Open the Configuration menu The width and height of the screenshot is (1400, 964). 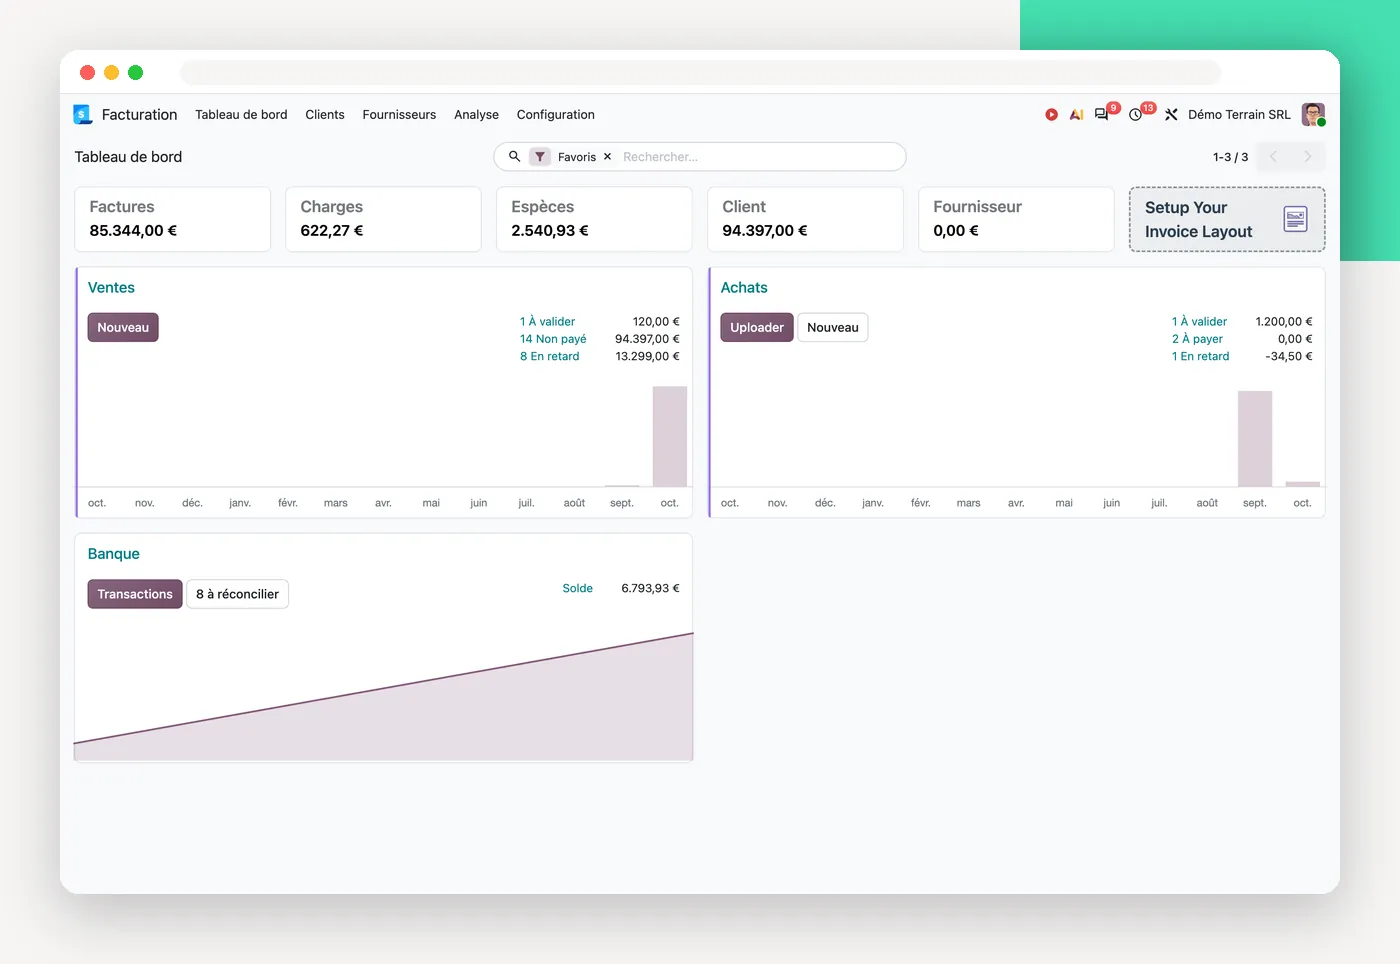556,115
